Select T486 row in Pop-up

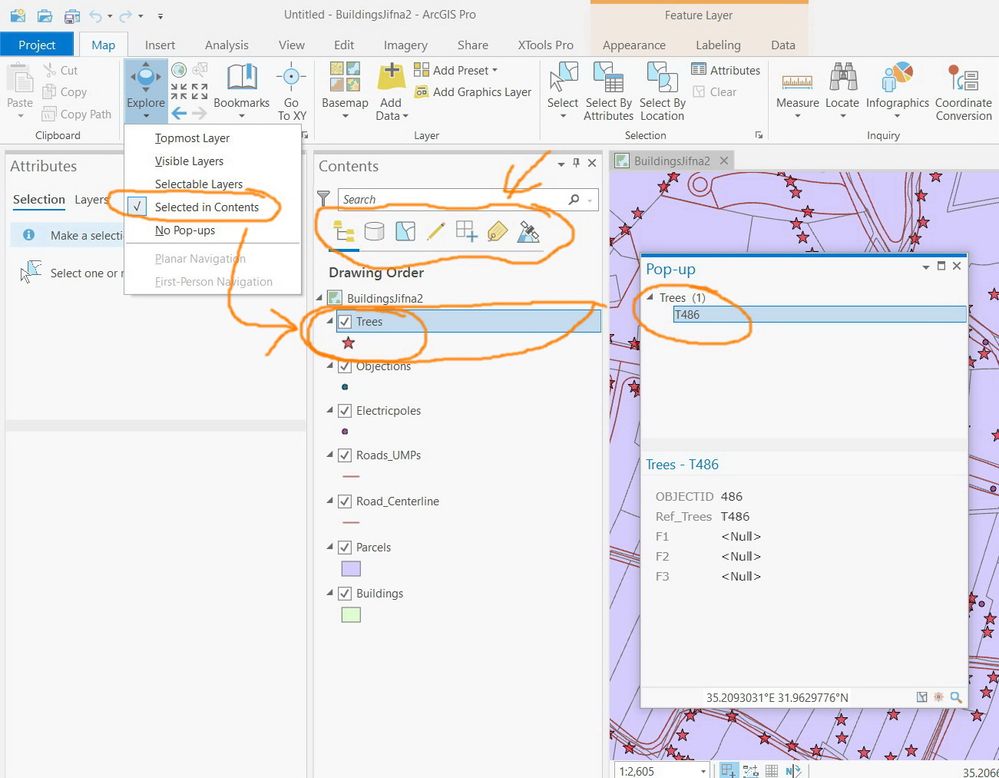point(819,314)
